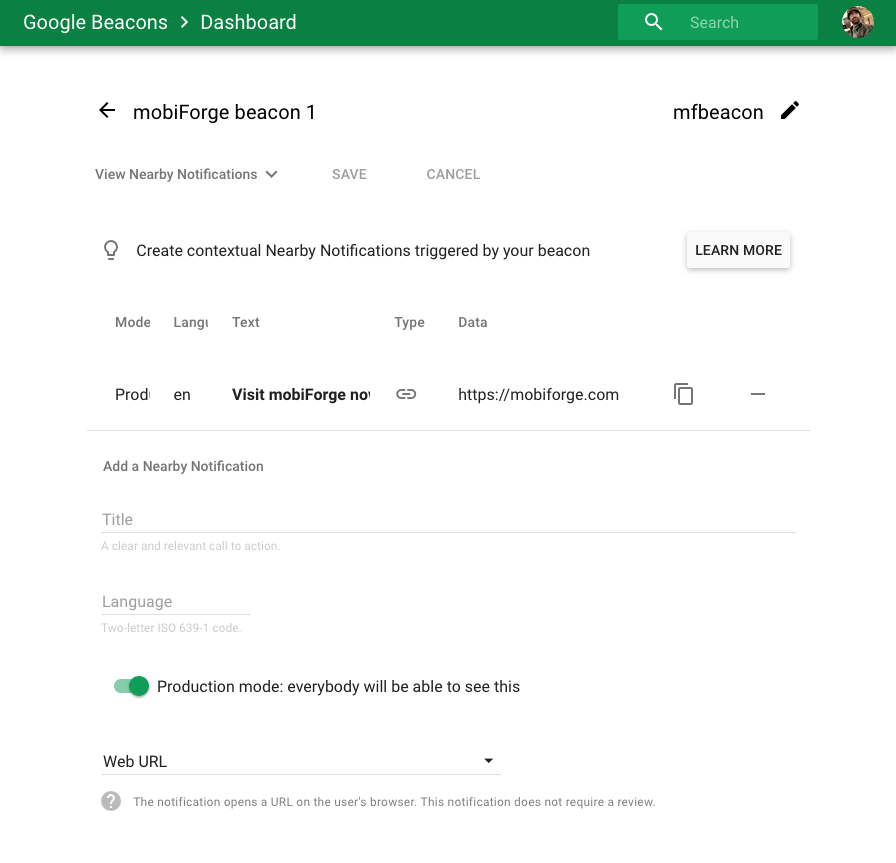
Task: Go to Google Beacons home link
Action: (95, 22)
